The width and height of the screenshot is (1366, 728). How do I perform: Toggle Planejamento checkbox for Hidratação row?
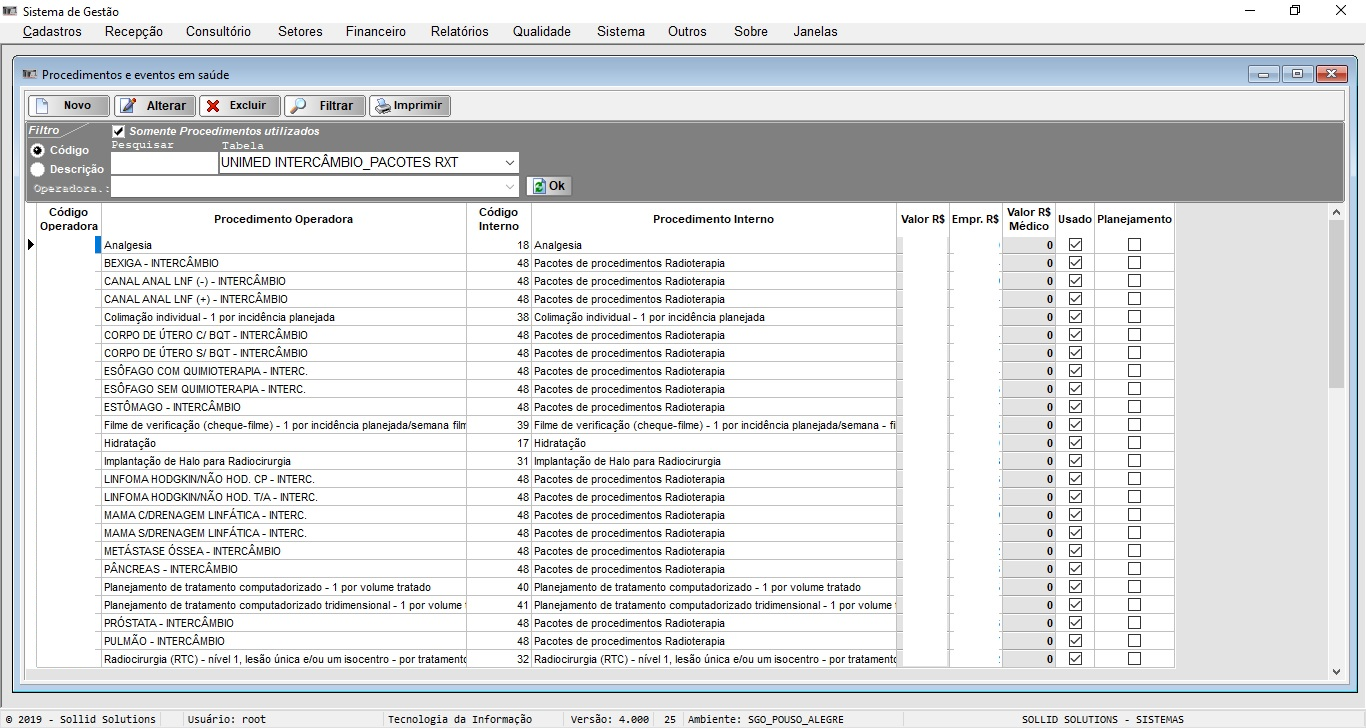click(1134, 443)
